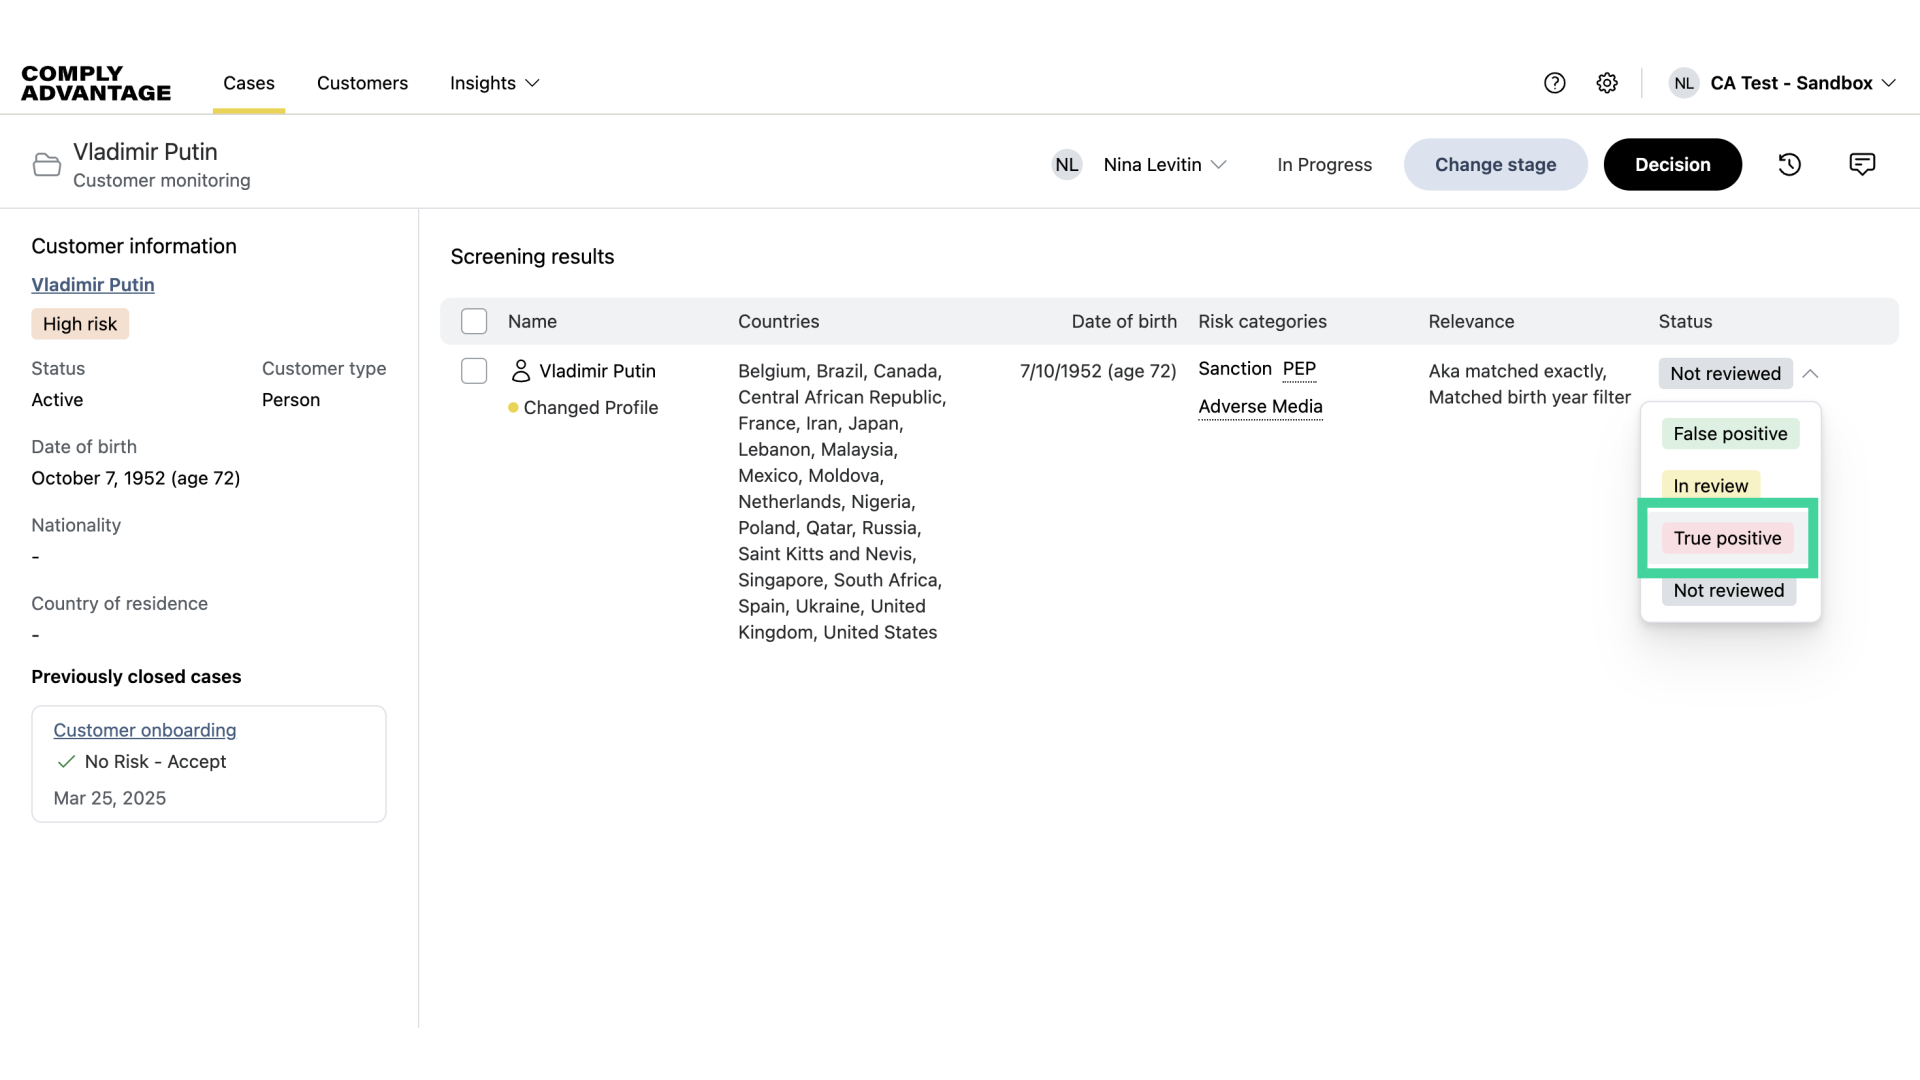The image size is (1920, 1080).
Task: Expand the Insights menu
Action: point(494,83)
